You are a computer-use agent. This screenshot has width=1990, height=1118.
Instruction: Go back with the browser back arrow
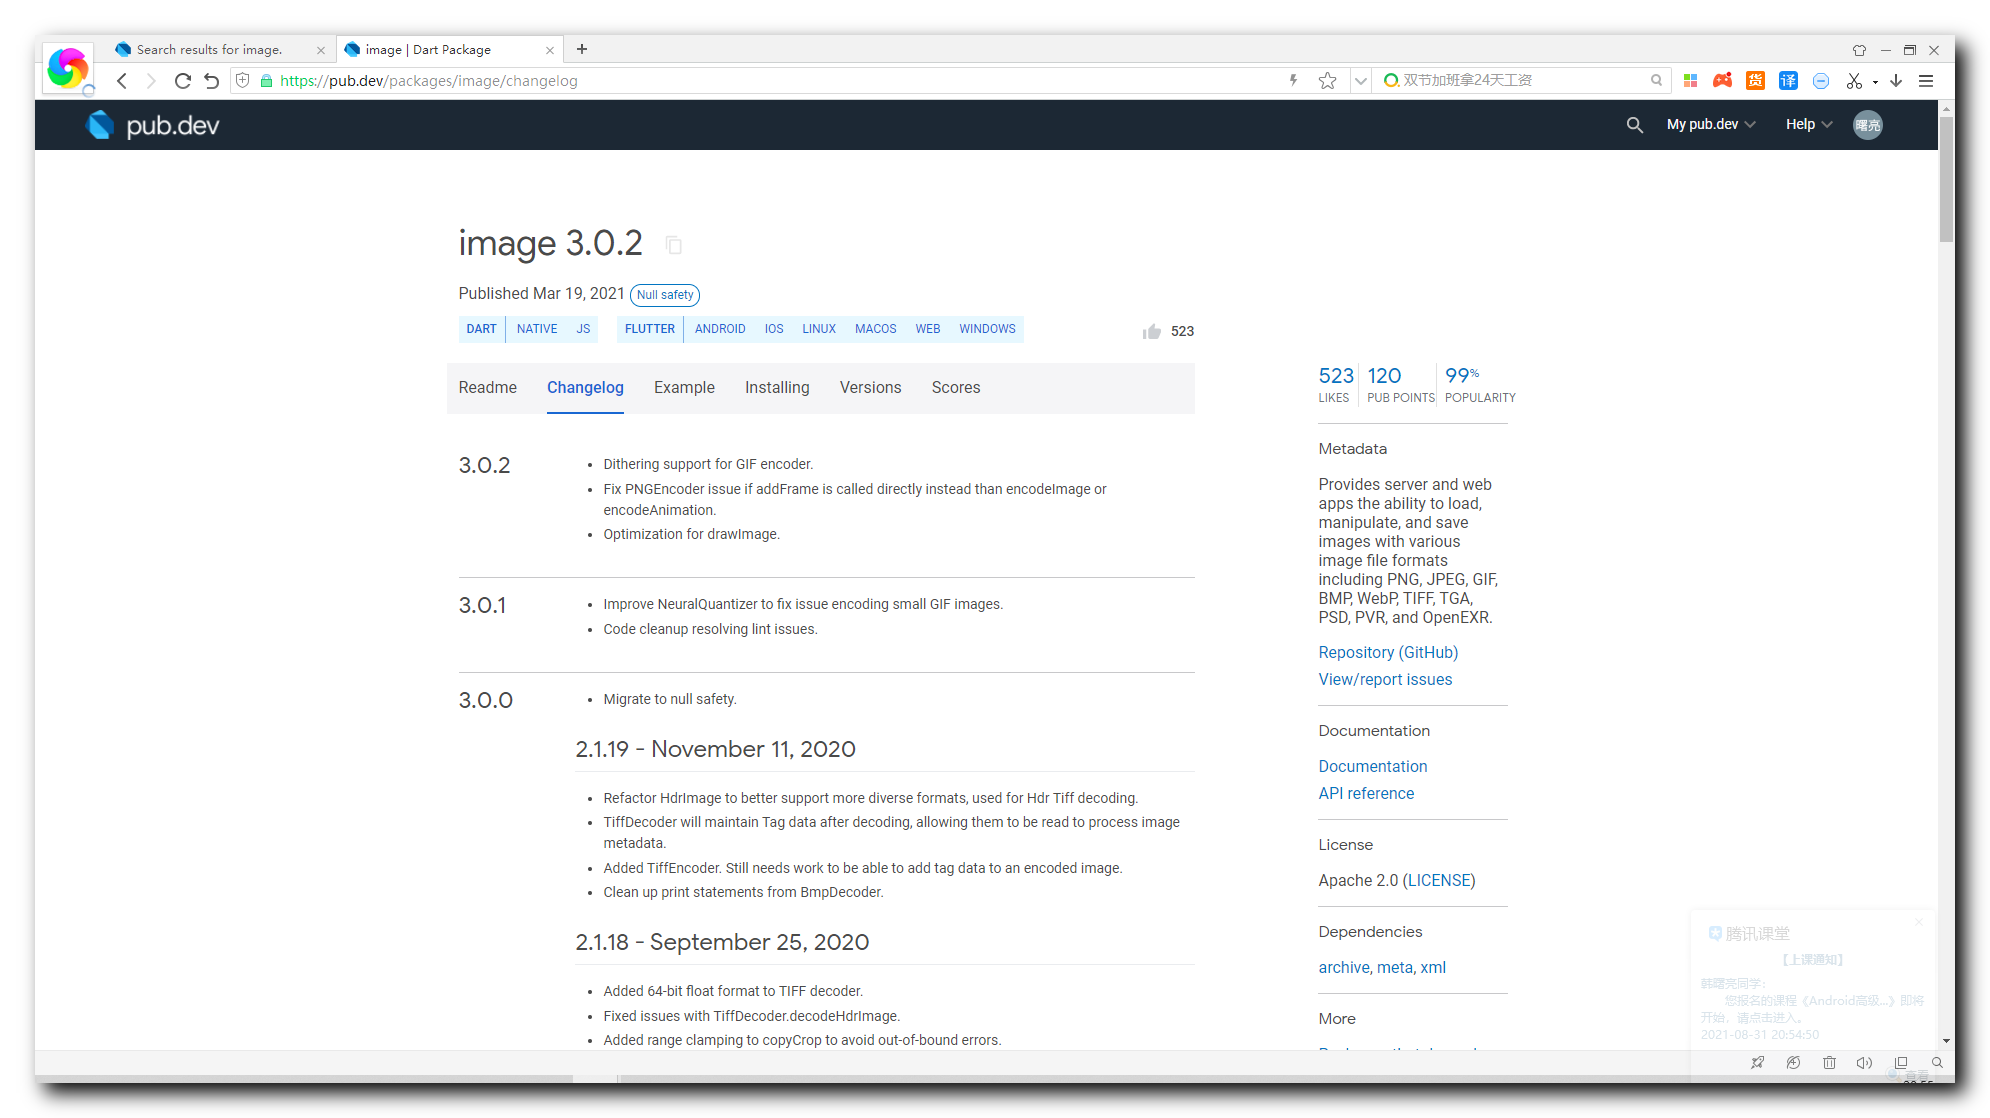(122, 81)
